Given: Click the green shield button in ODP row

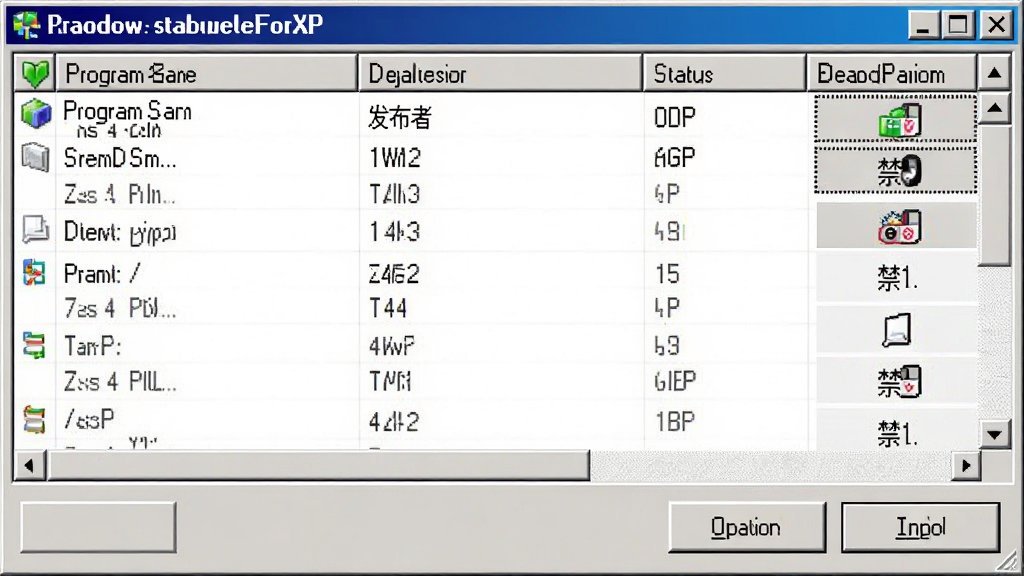Looking at the screenshot, I should tap(895, 120).
